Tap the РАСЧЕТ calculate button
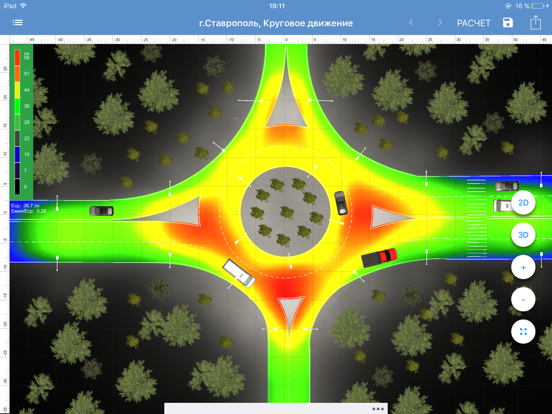The height and width of the screenshot is (414, 552). click(x=473, y=23)
